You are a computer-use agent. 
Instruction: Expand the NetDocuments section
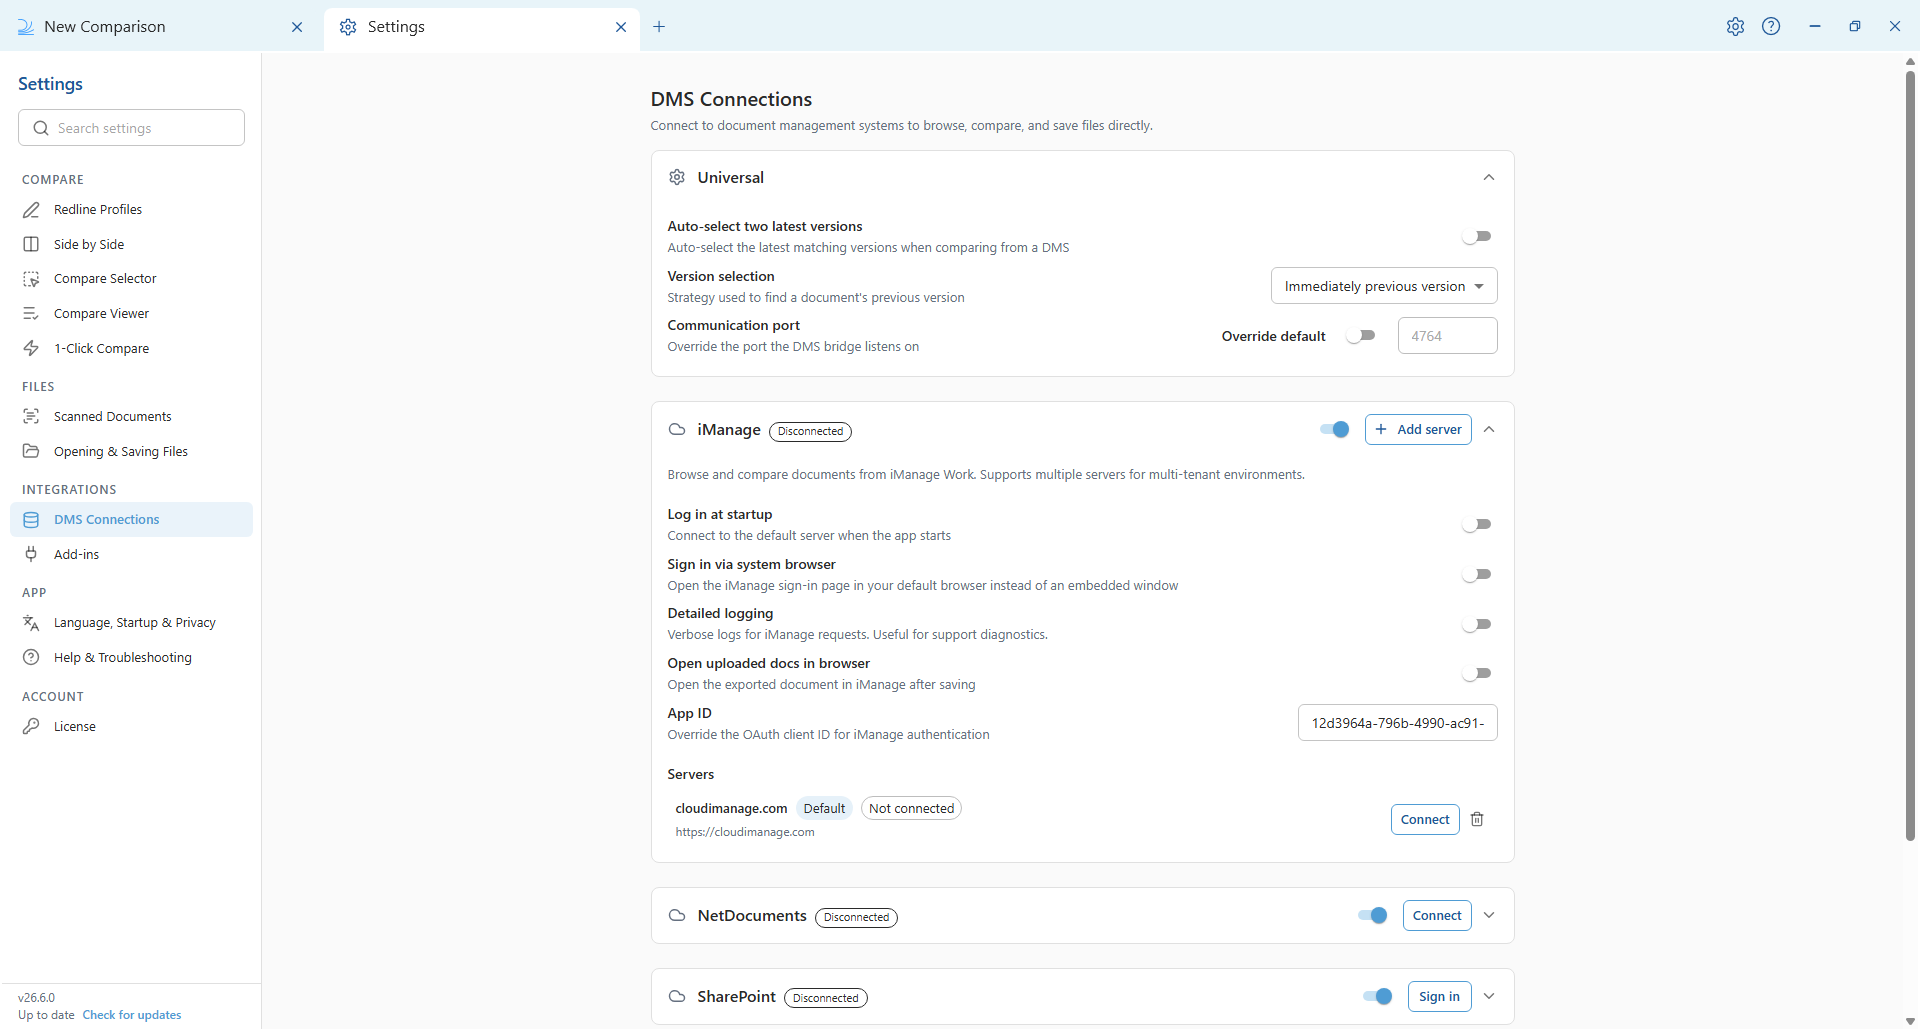click(1489, 916)
